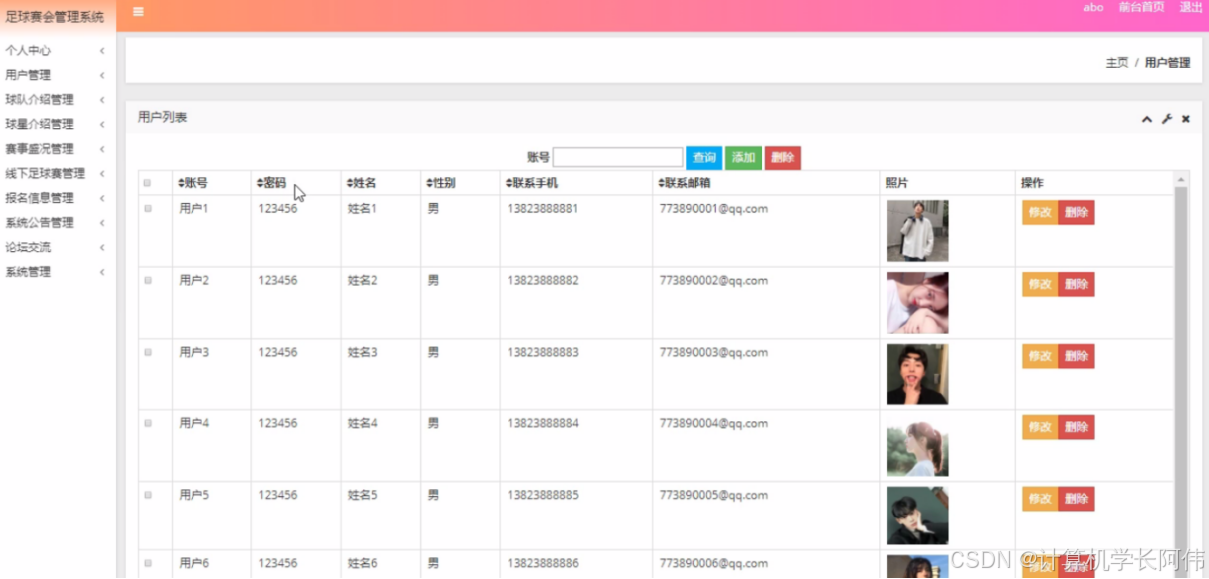1209x579 pixels.
Task: Expand 系统管理 sidebar menu
Action: [55, 272]
